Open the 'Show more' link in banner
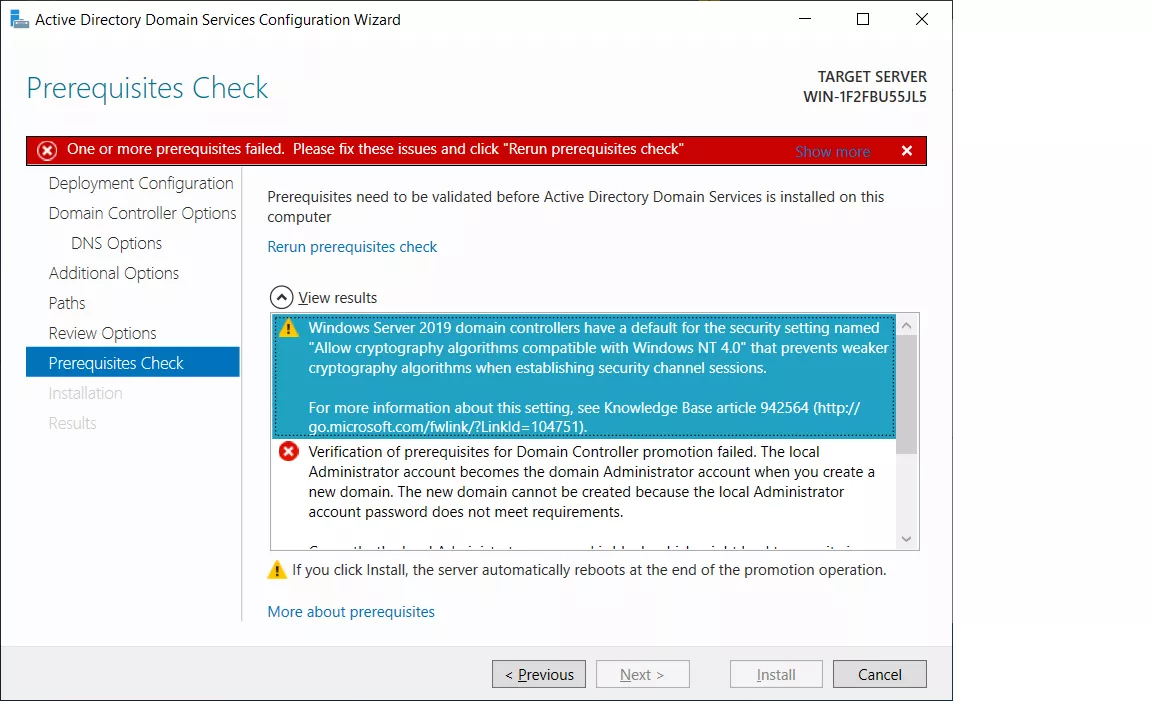 tap(832, 151)
